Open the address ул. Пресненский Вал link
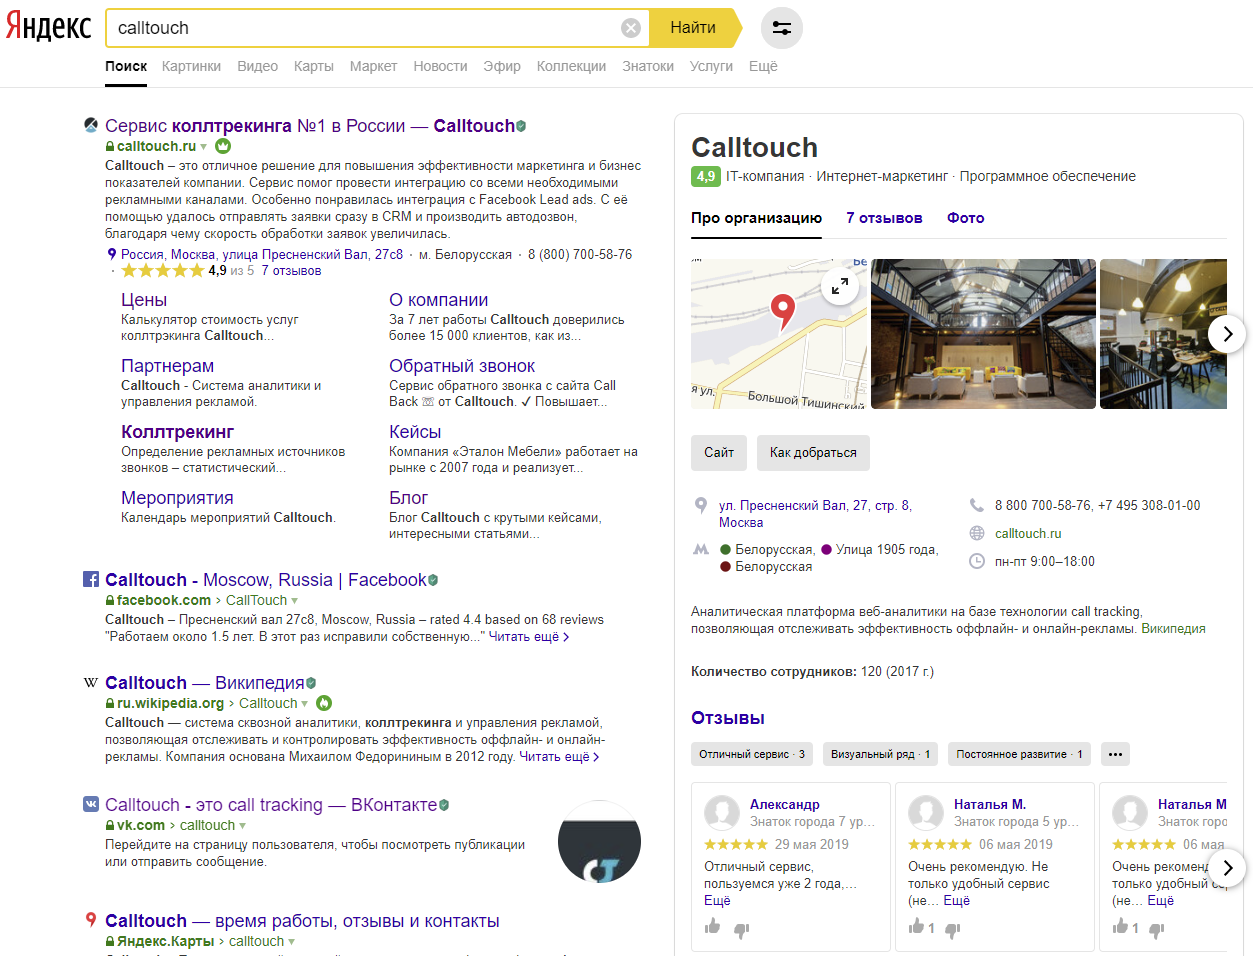1253x956 pixels. [815, 514]
